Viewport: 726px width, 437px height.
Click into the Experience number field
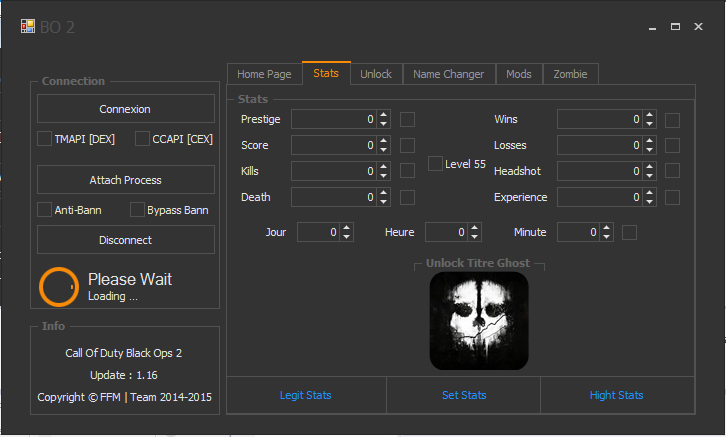(600, 197)
